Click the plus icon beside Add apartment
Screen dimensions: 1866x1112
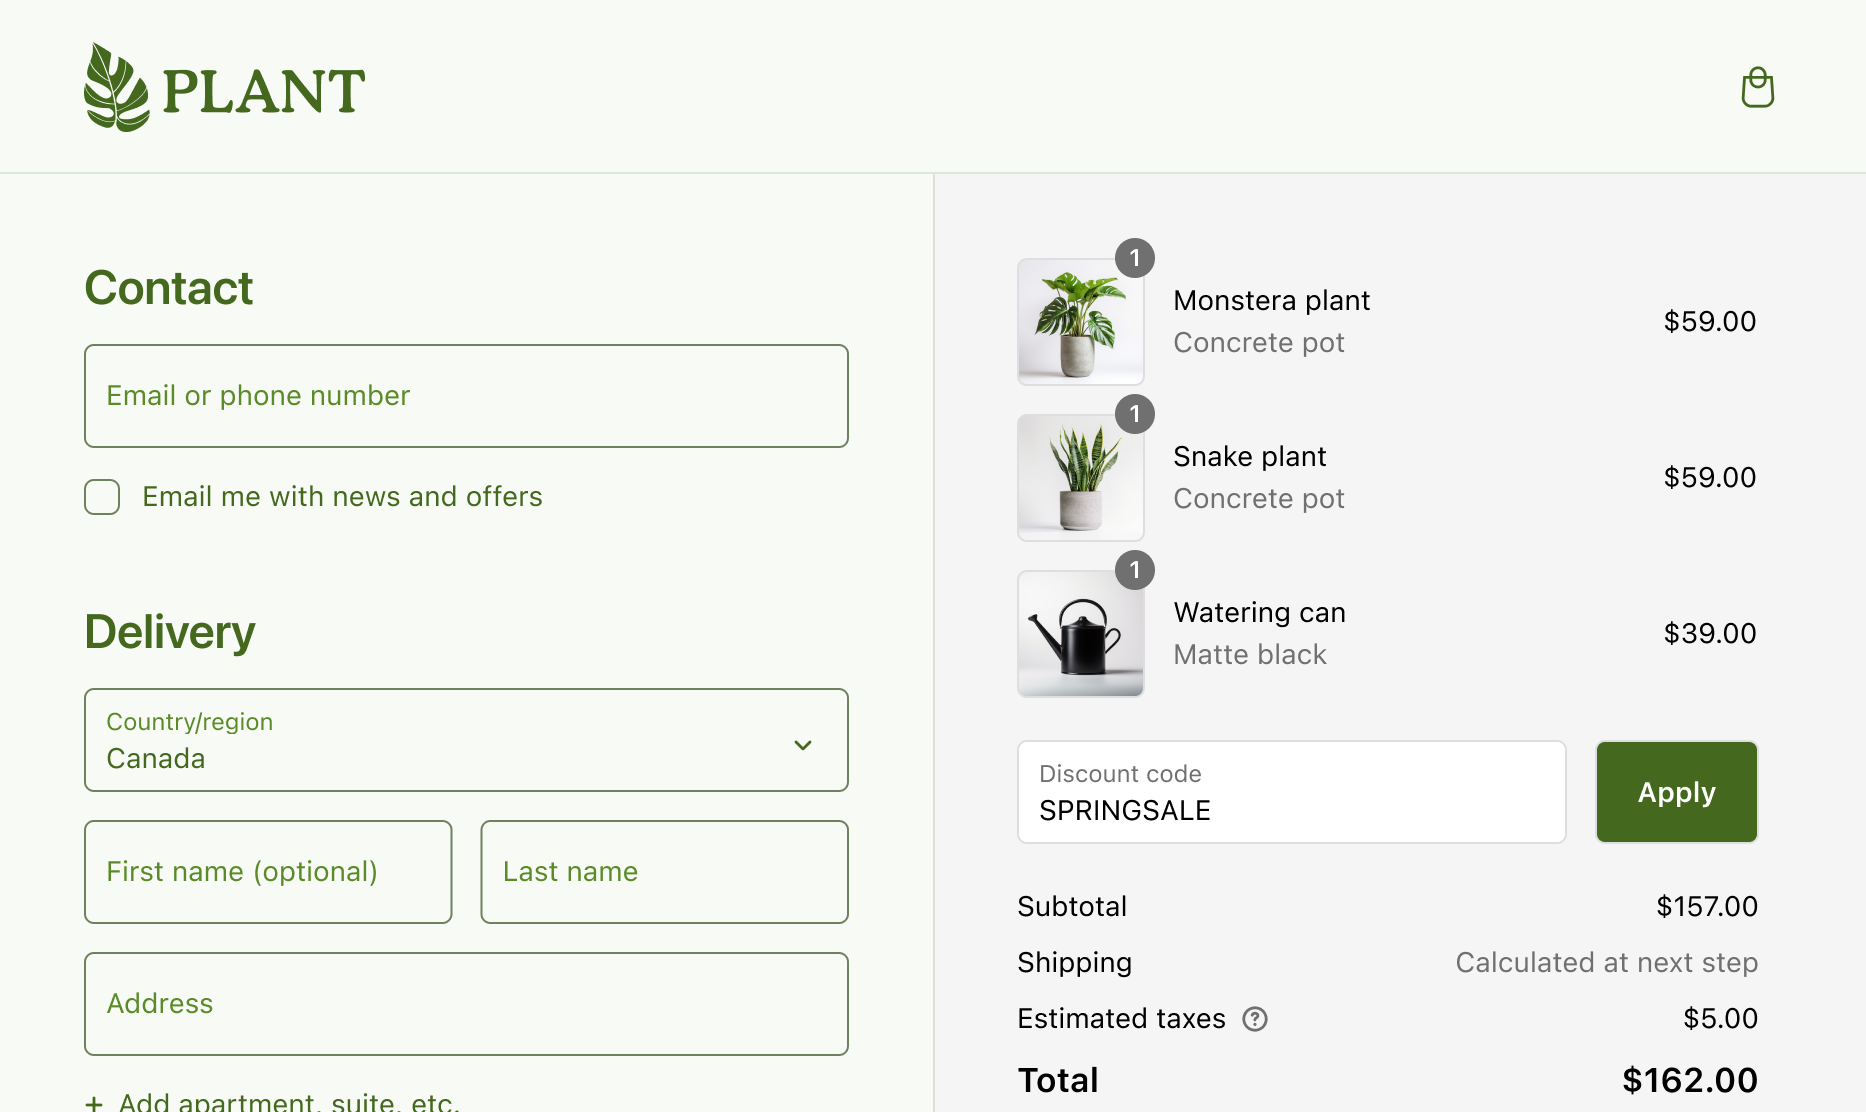point(94,1103)
